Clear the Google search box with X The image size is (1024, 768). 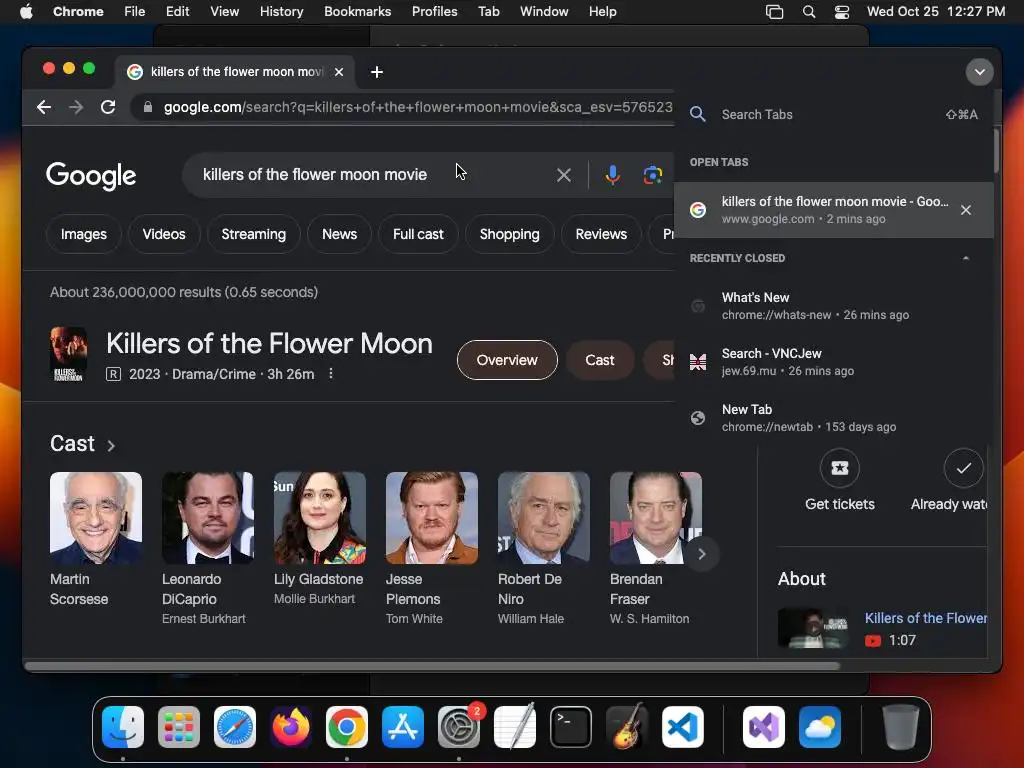pyautogui.click(x=564, y=175)
